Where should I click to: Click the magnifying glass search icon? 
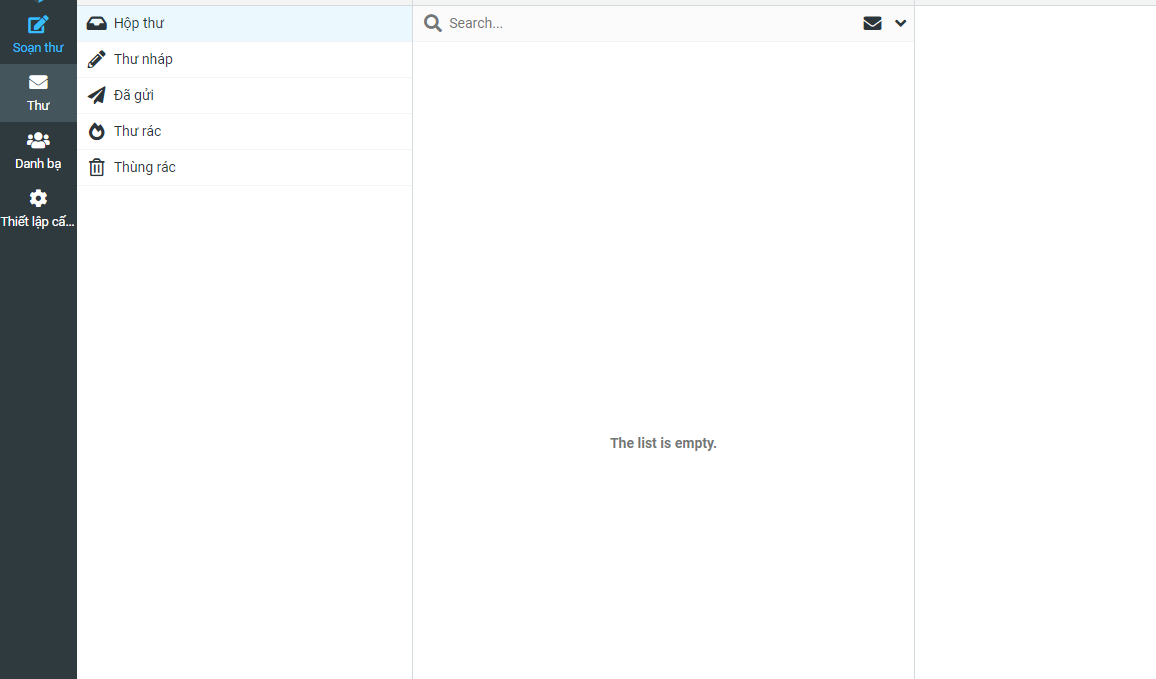tap(432, 23)
